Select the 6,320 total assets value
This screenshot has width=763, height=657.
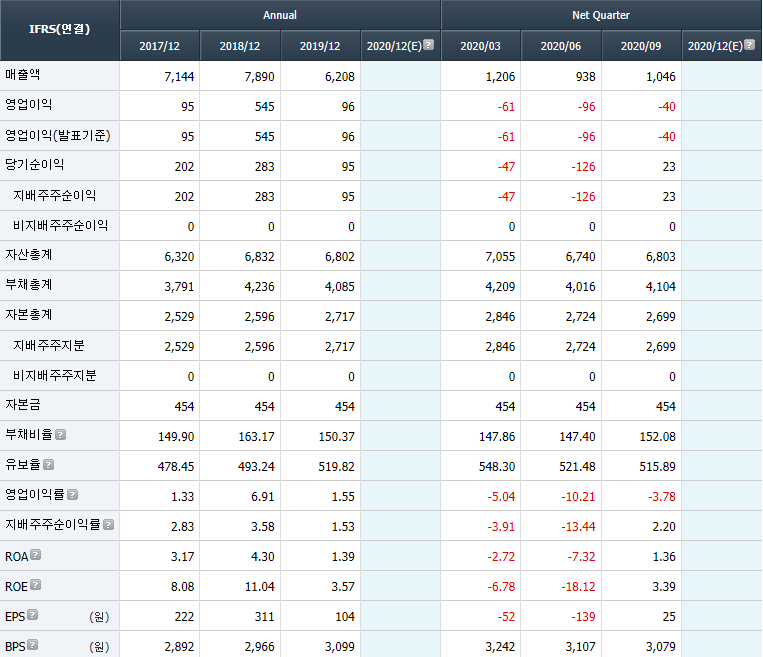(179, 256)
